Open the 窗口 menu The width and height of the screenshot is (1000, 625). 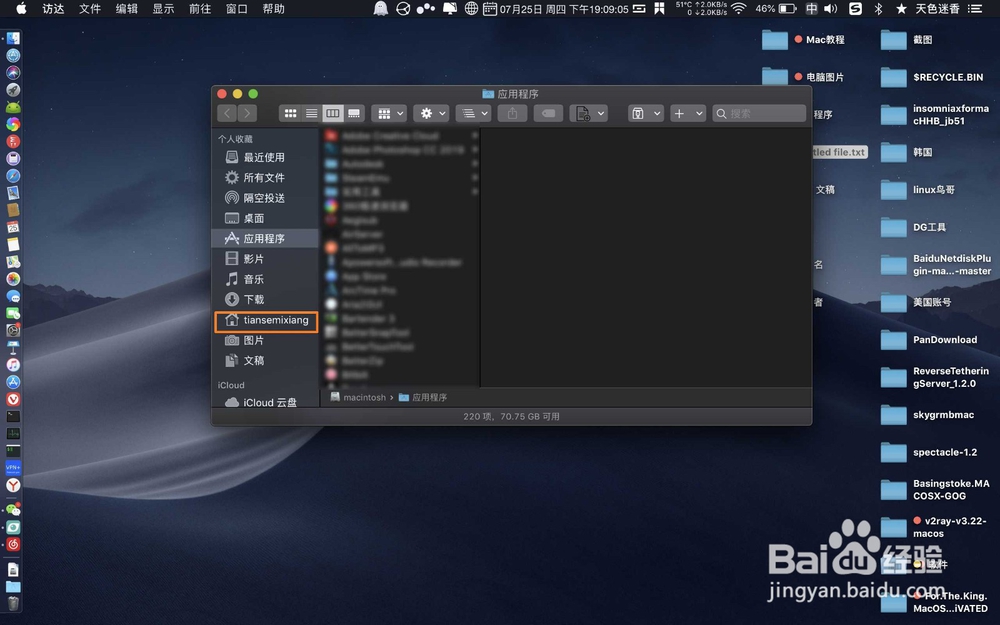(x=237, y=8)
